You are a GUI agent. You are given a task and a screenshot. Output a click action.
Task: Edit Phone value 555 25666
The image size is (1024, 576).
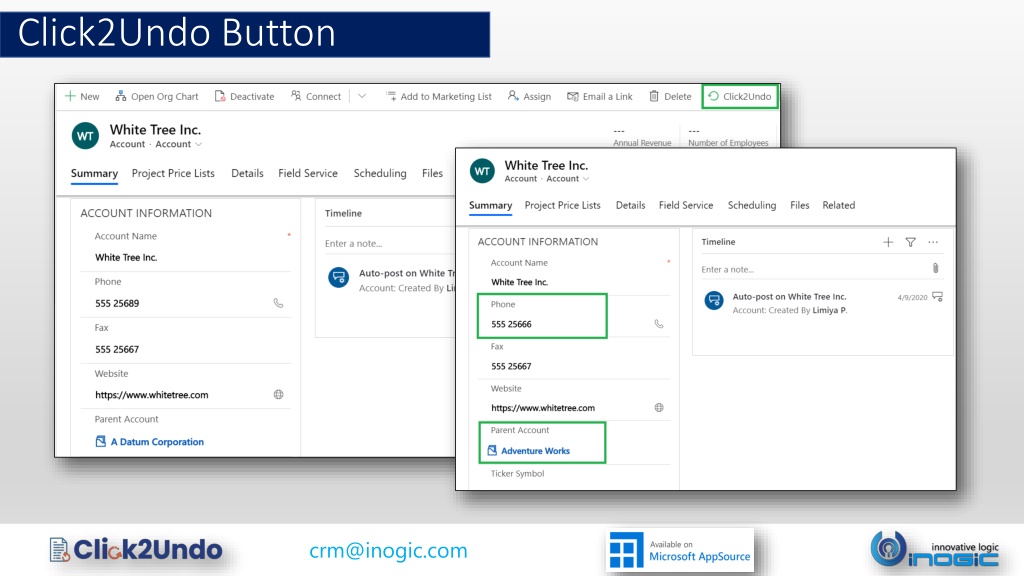(x=511, y=325)
